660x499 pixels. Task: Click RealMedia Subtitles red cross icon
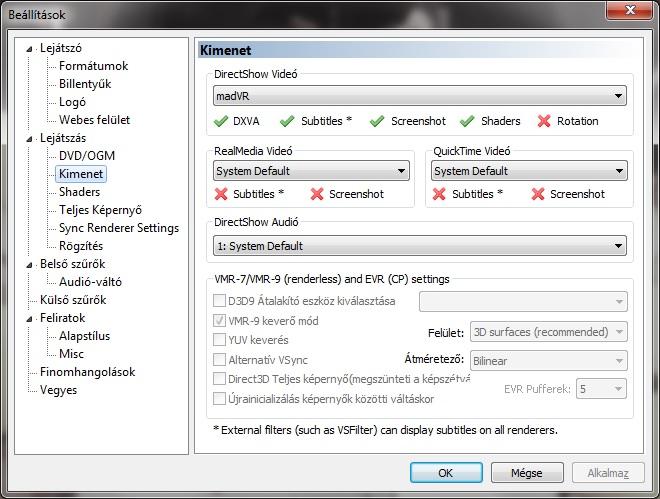221,194
